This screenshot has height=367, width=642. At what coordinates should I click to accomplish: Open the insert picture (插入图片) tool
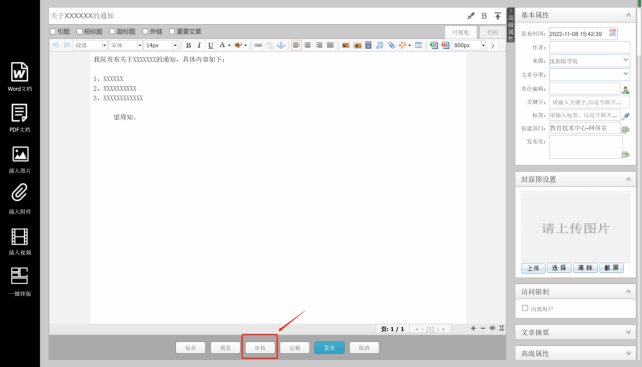[x=20, y=154]
